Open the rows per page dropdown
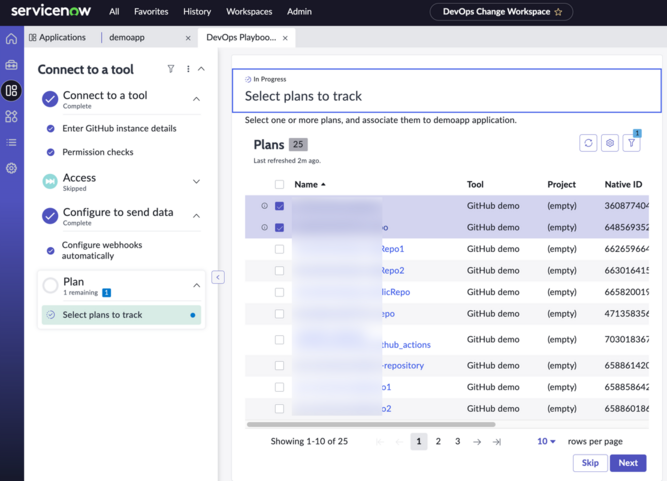The height and width of the screenshot is (481, 667). point(546,441)
